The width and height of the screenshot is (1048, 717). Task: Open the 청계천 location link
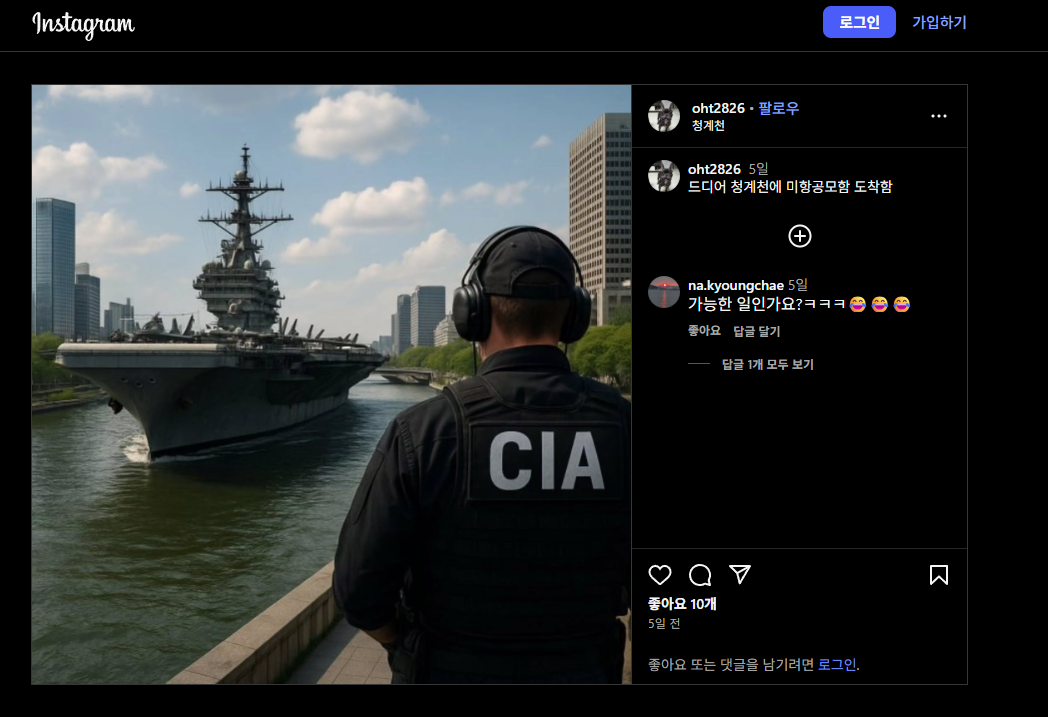[708, 126]
